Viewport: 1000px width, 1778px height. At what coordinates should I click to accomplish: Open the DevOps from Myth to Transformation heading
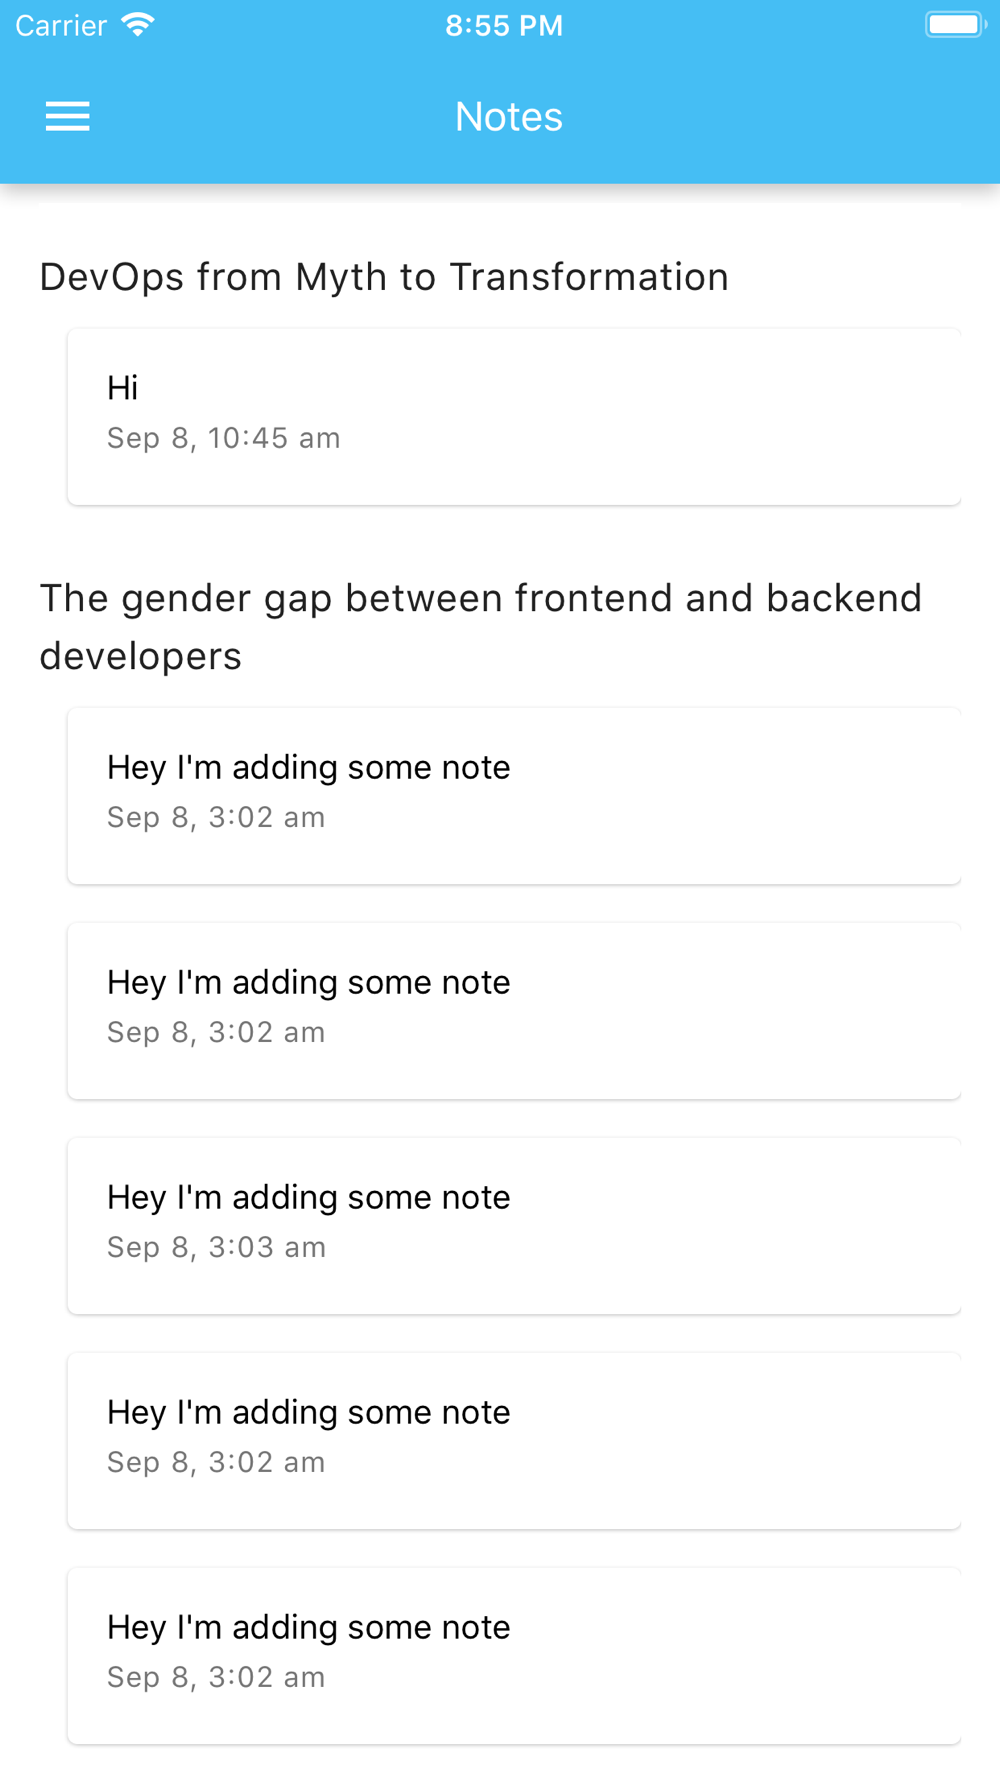pos(384,277)
